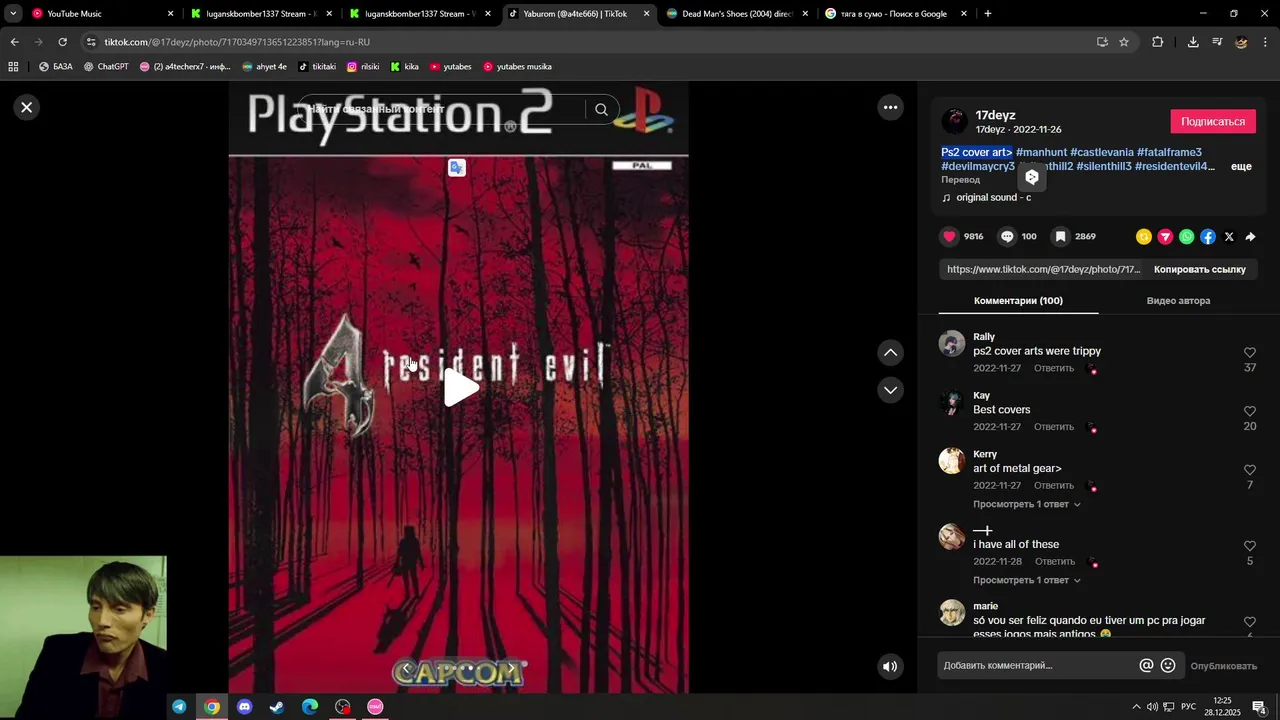Switch to YouTube Music browser tab
1280x720 pixels.
click(x=102, y=14)
